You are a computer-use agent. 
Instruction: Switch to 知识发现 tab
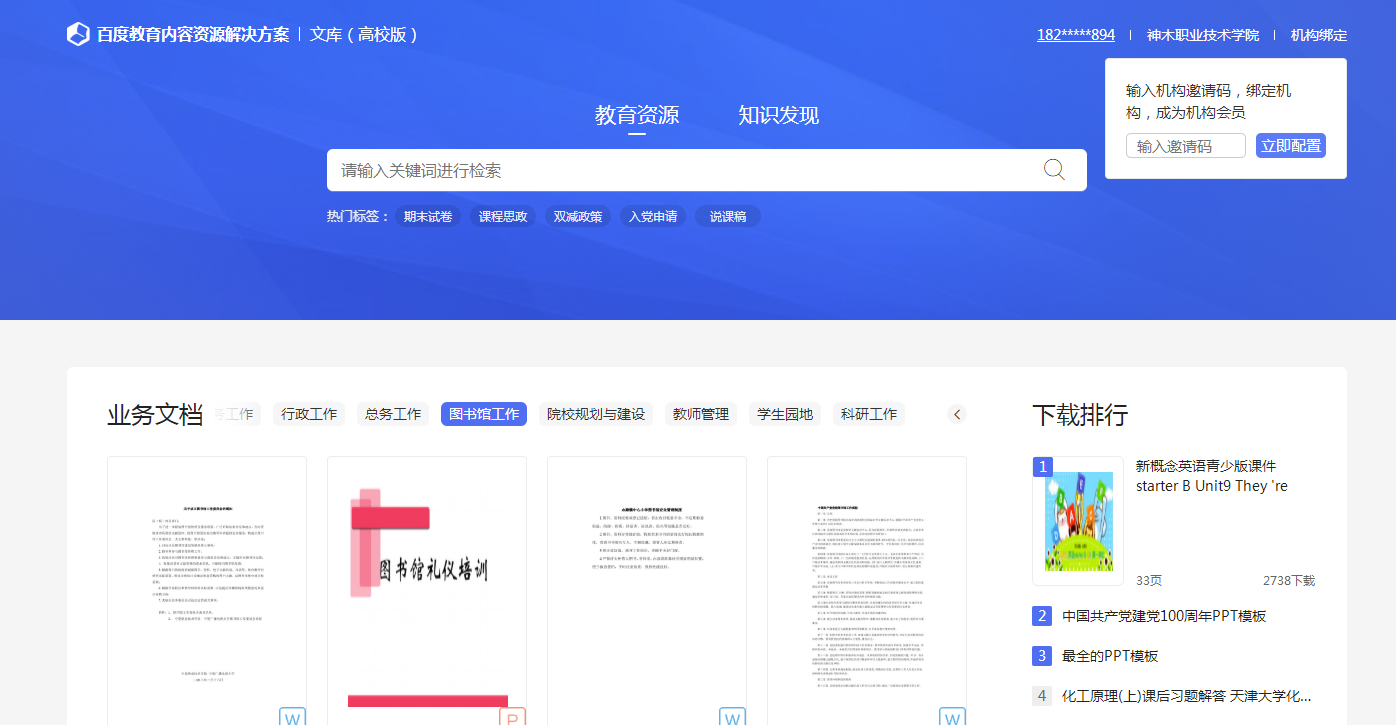click(778, 115)
